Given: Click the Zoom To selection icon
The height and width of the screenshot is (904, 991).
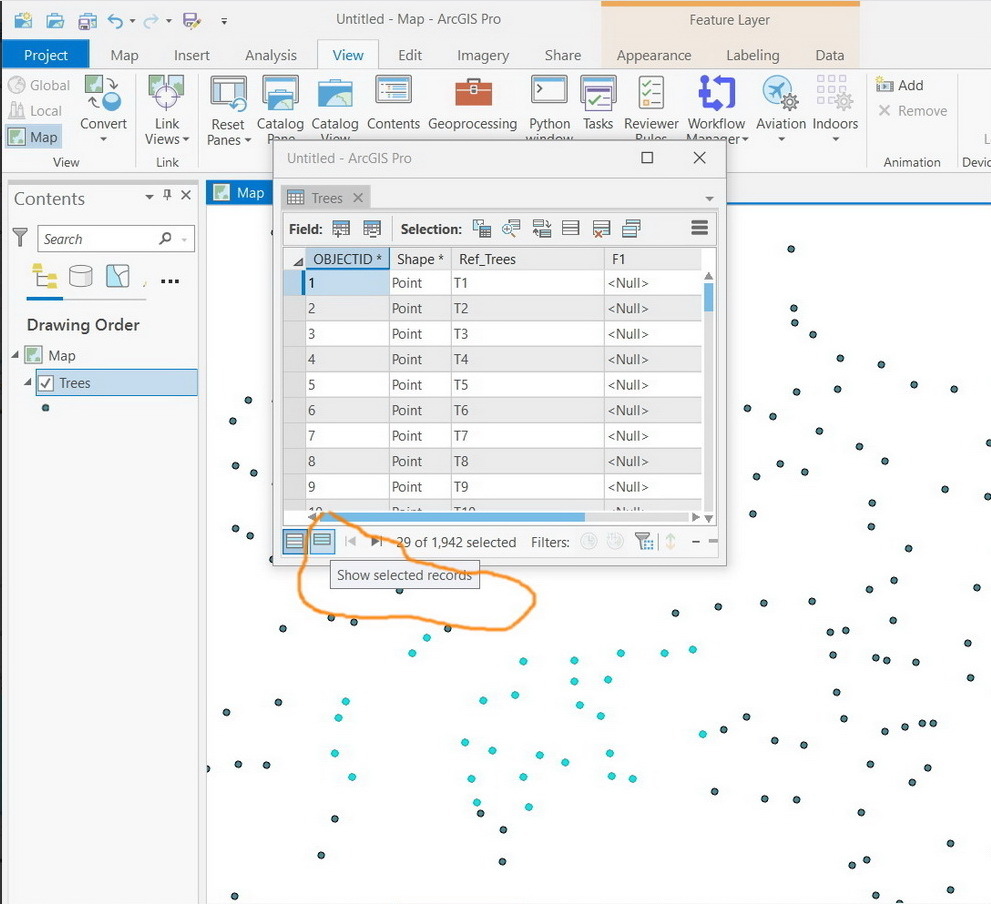Looking at the screenshot, I should coord(511,229).
